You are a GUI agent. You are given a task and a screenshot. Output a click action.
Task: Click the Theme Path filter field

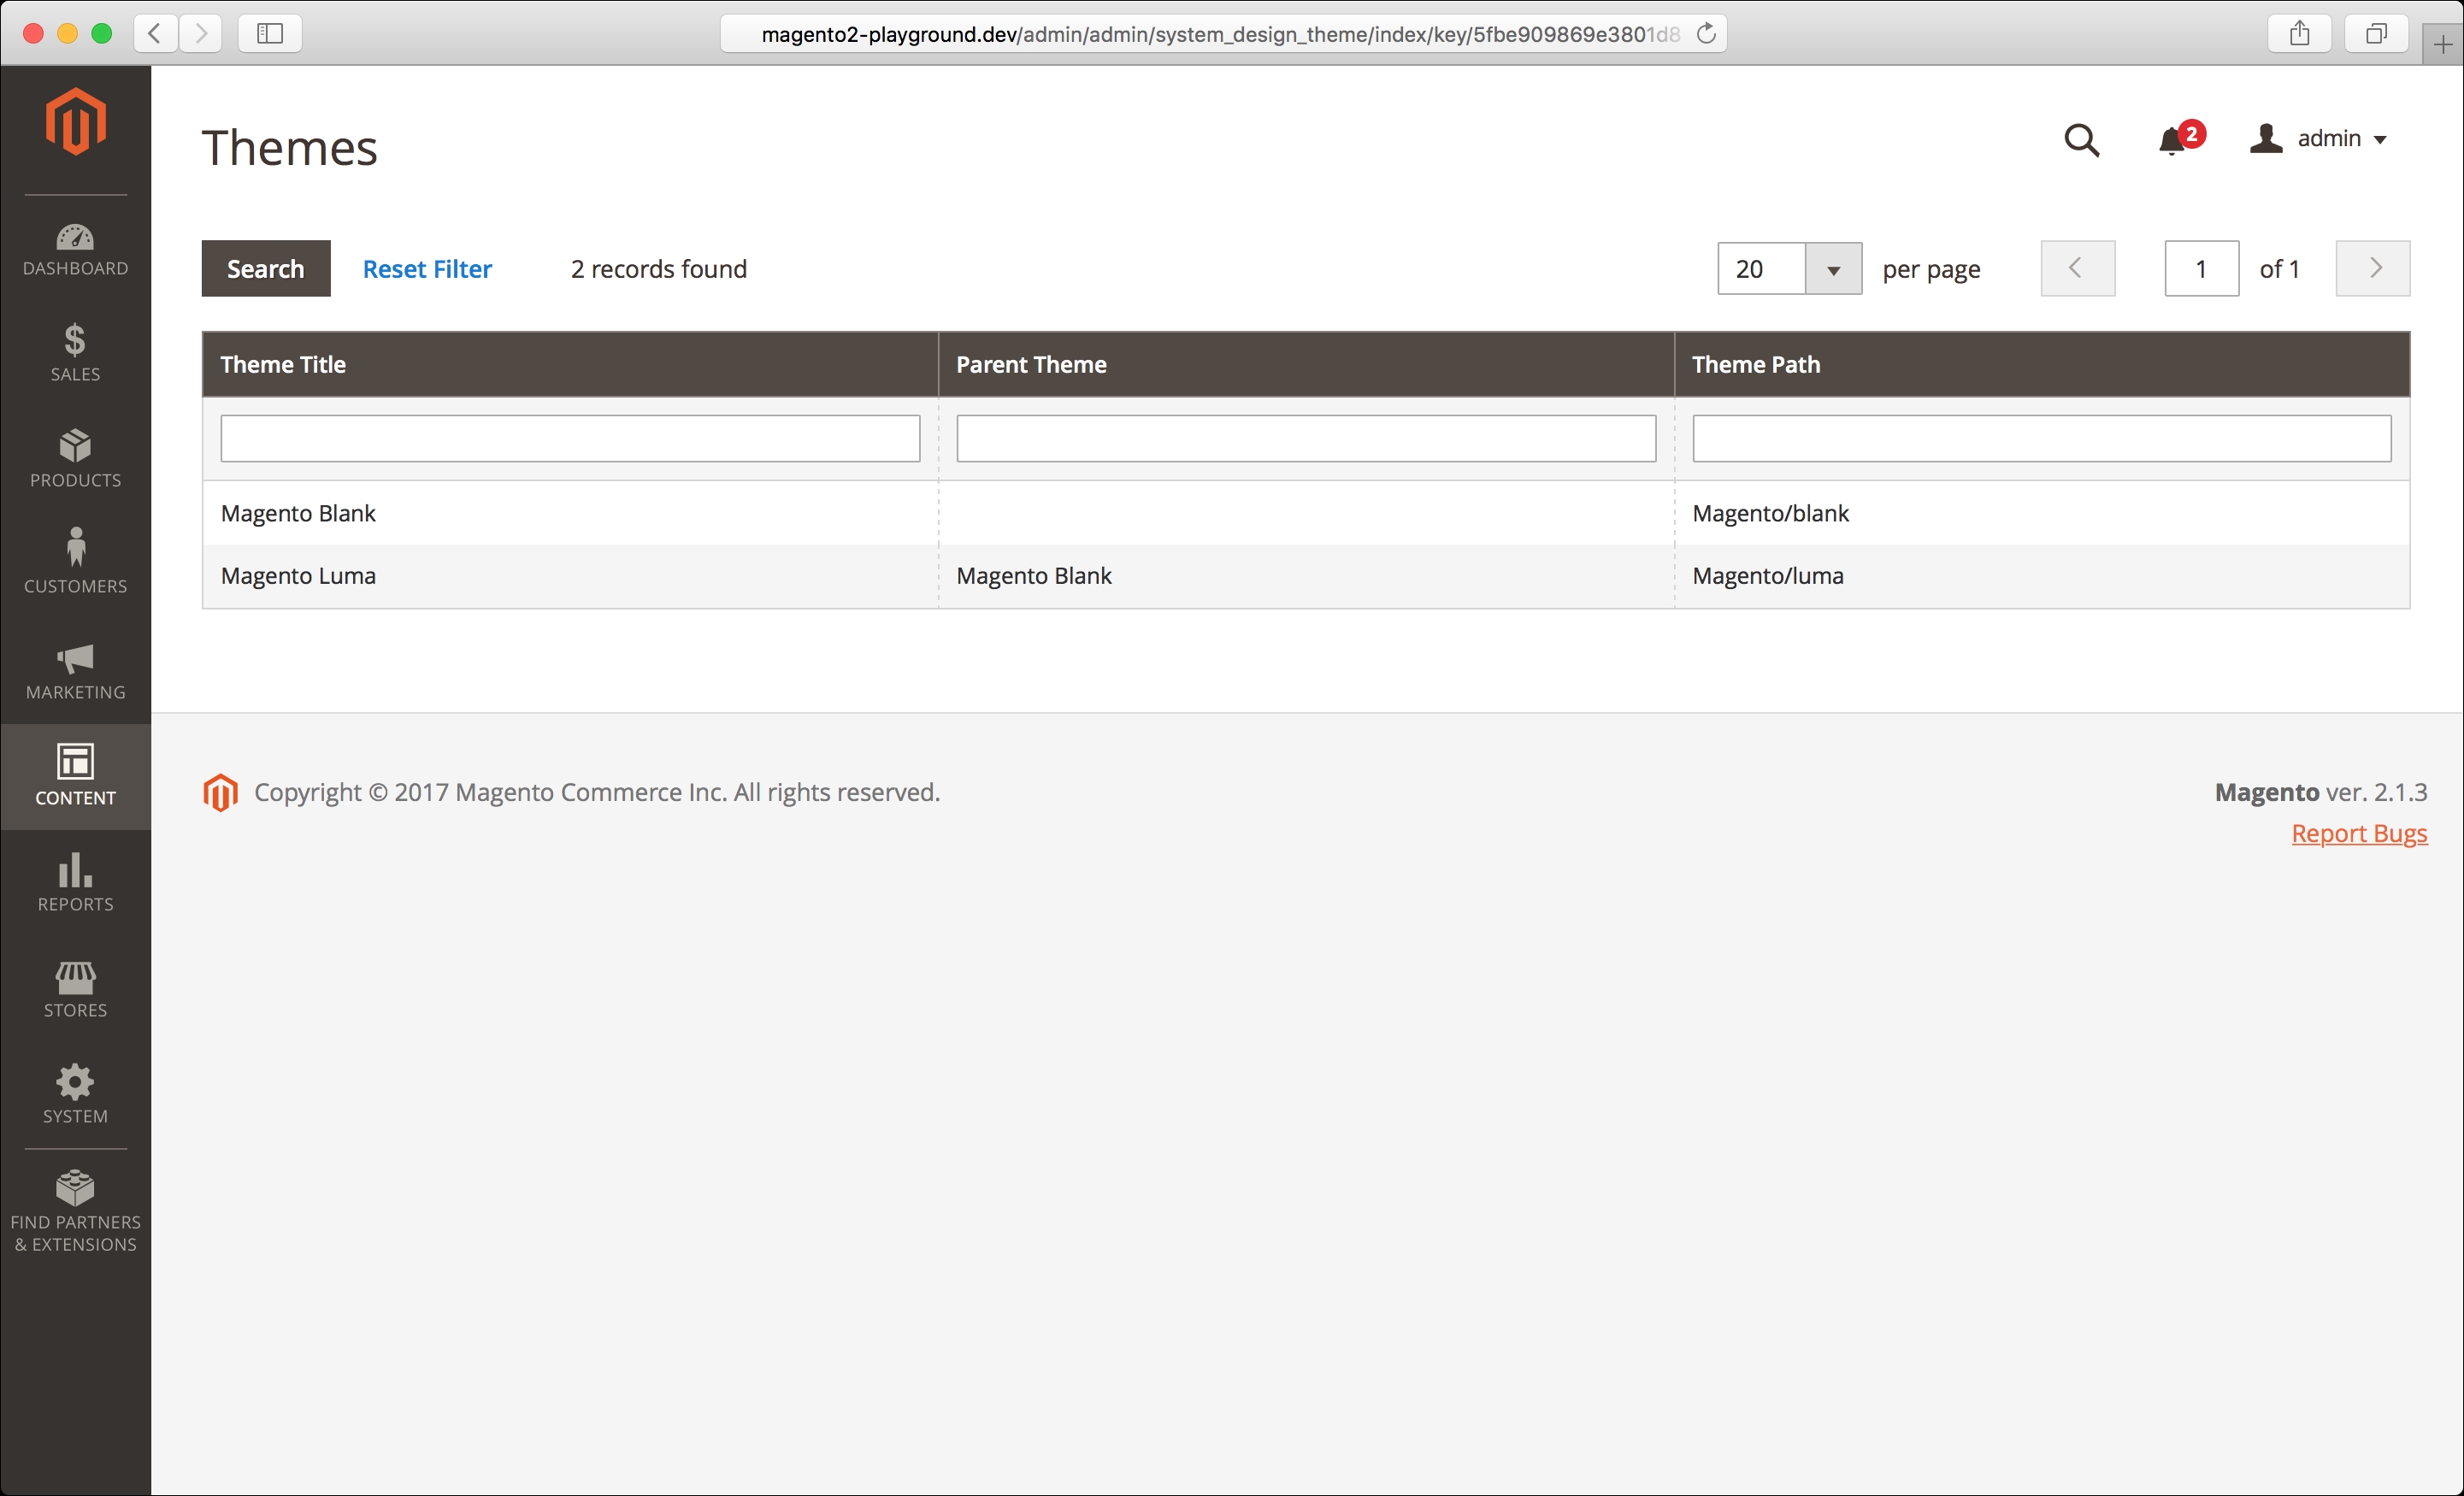[x=2042, y=439]
